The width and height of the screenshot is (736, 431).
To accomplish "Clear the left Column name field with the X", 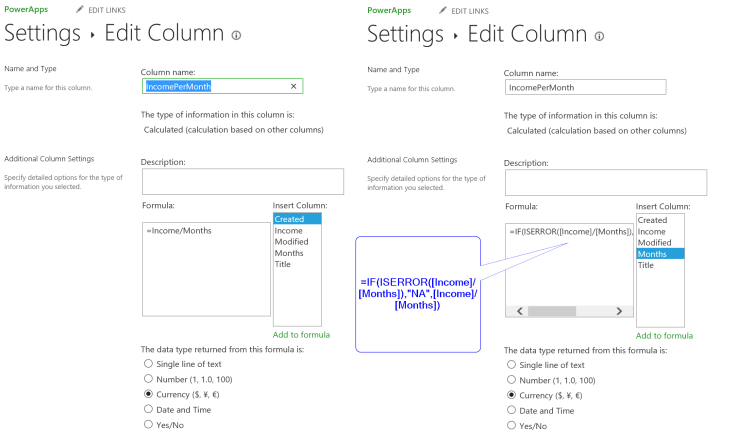I will point(293,87).
